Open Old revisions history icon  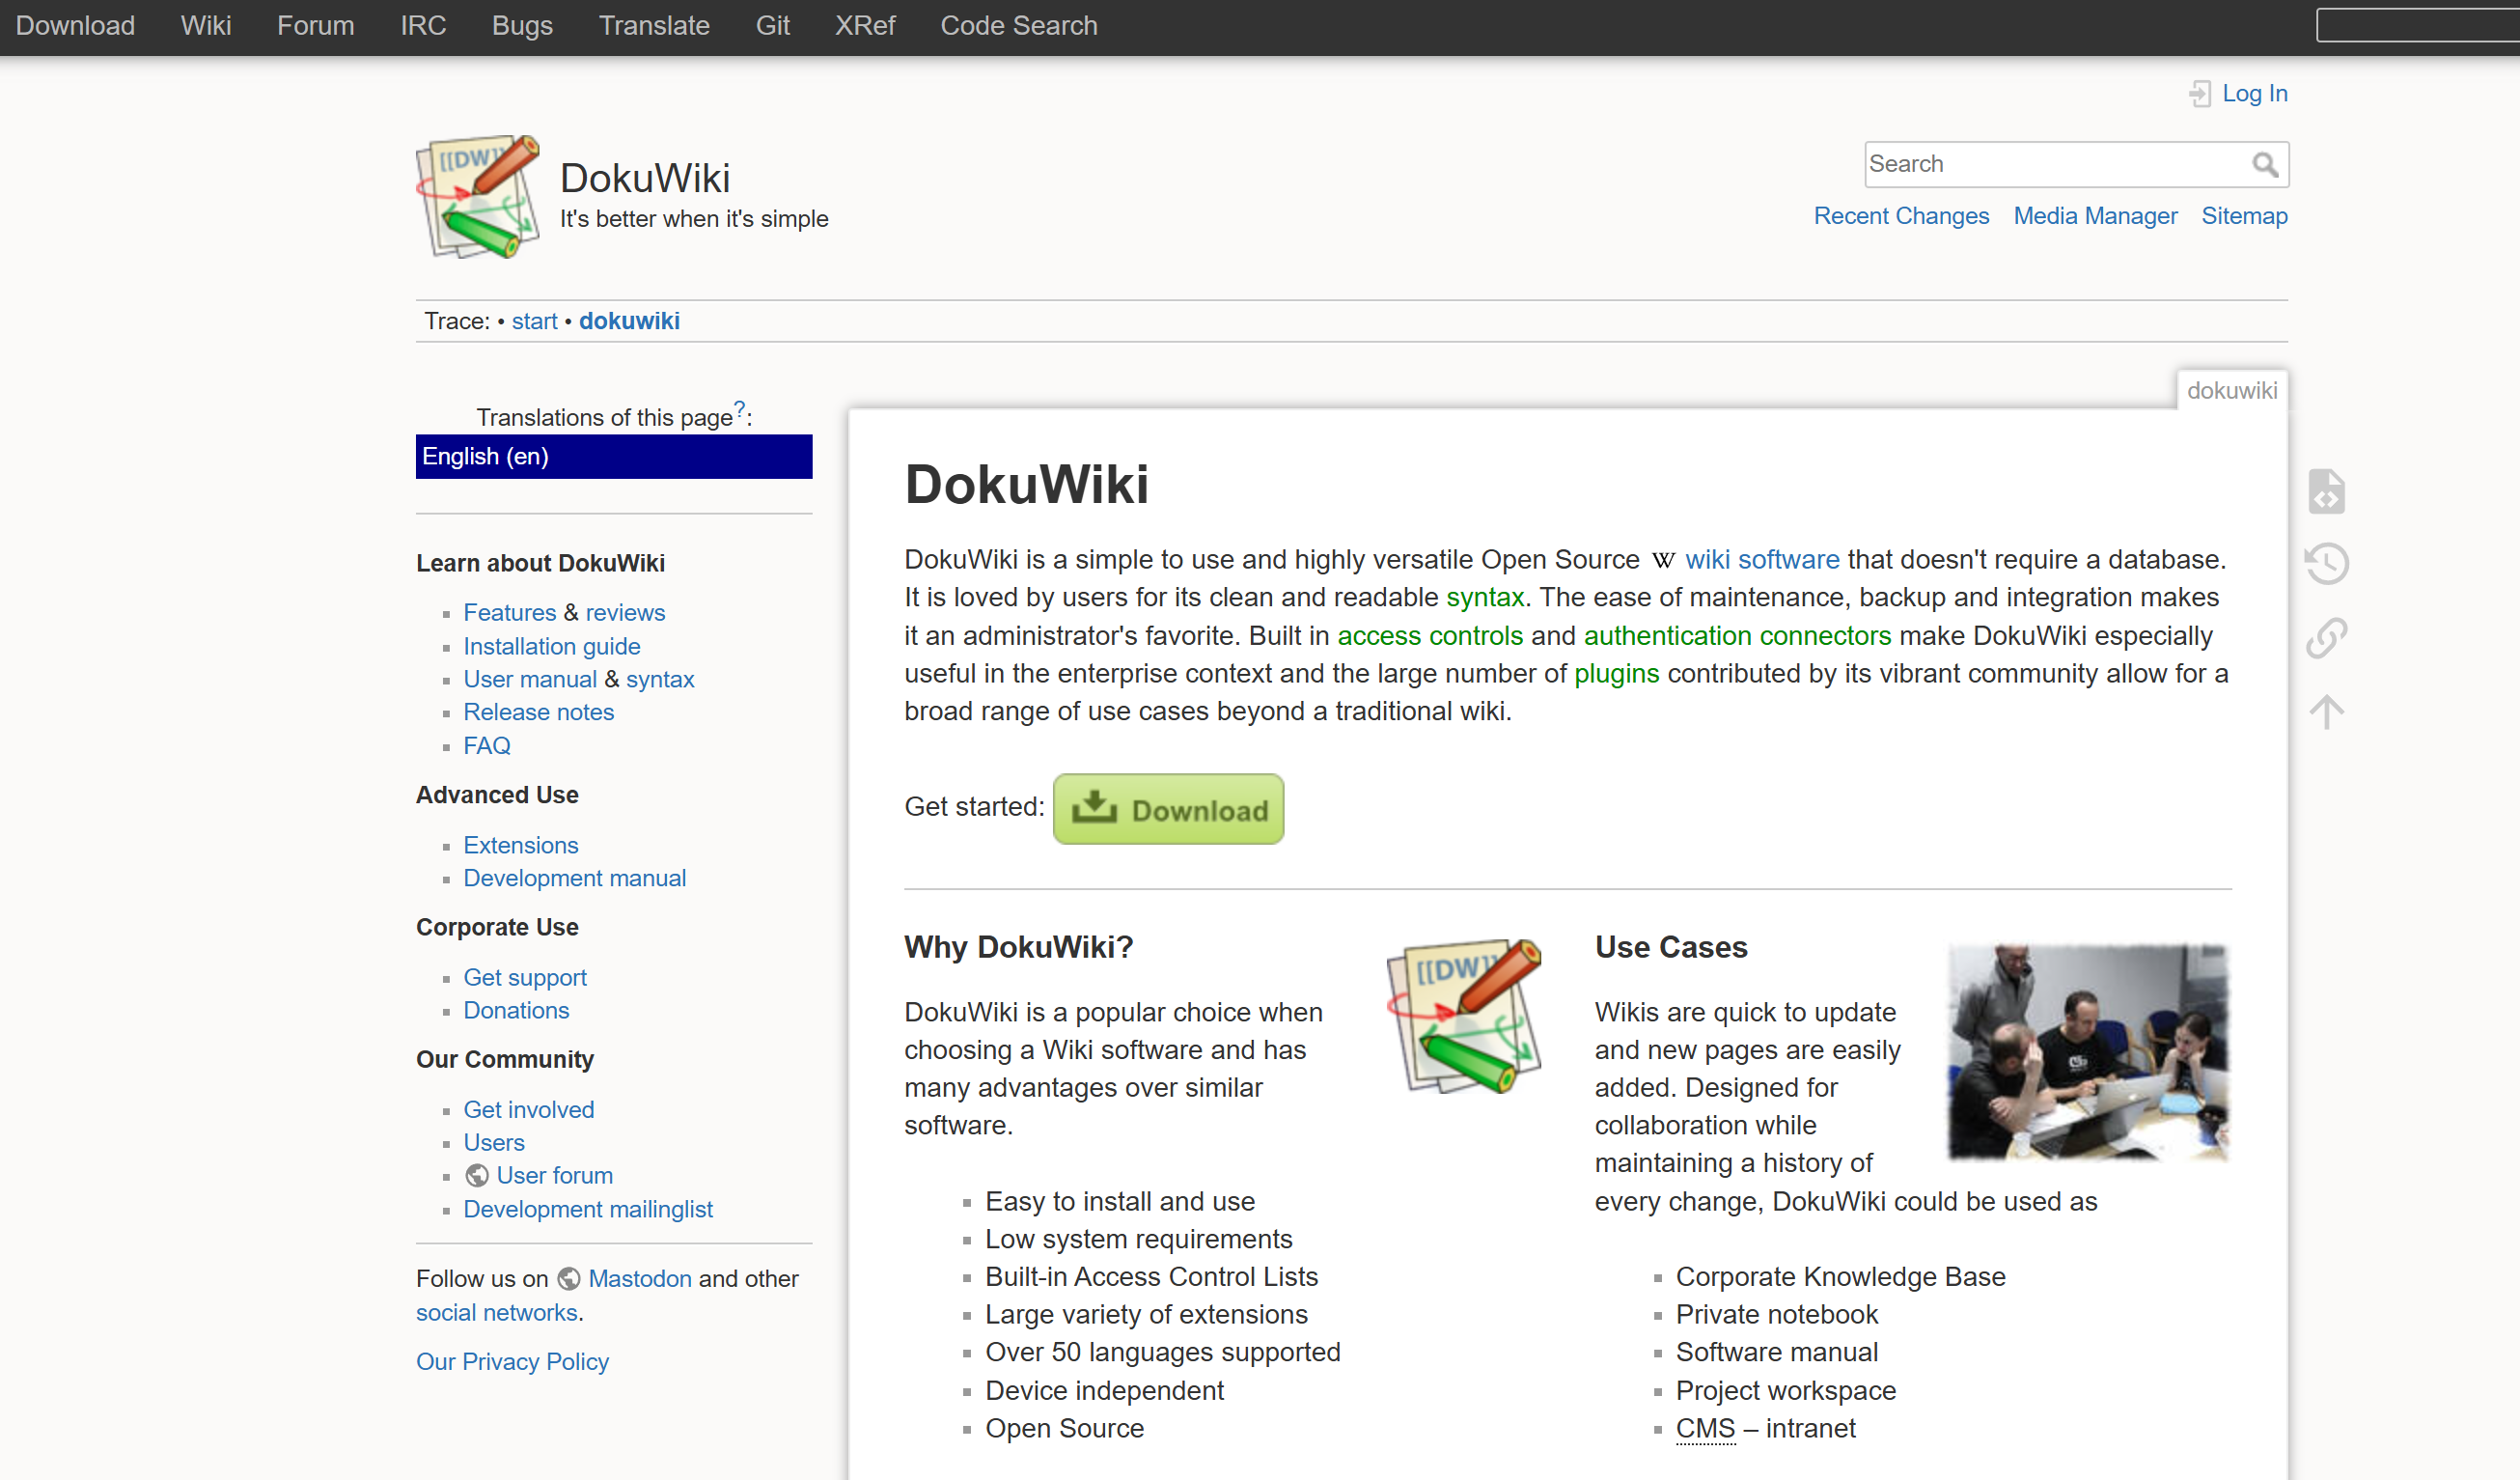[2326, 564]
